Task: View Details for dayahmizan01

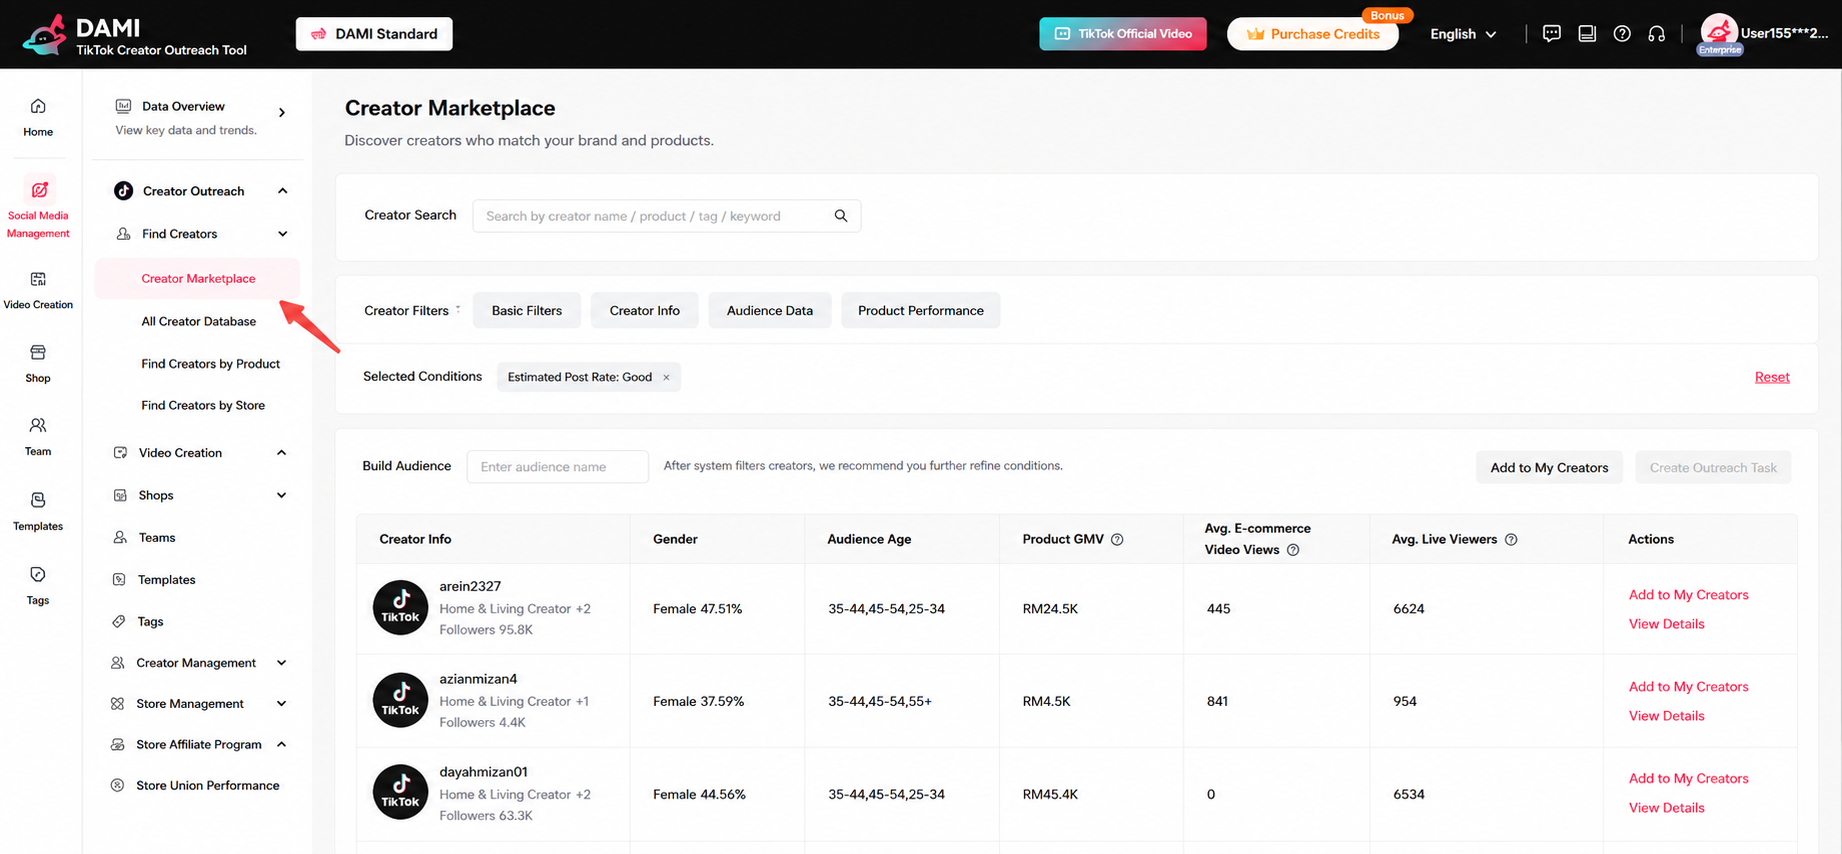Action: point(1666,808)
